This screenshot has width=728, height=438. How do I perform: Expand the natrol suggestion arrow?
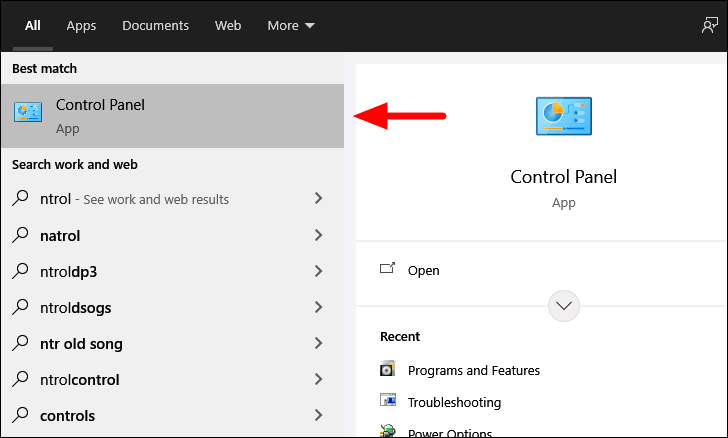pos(318,235)
